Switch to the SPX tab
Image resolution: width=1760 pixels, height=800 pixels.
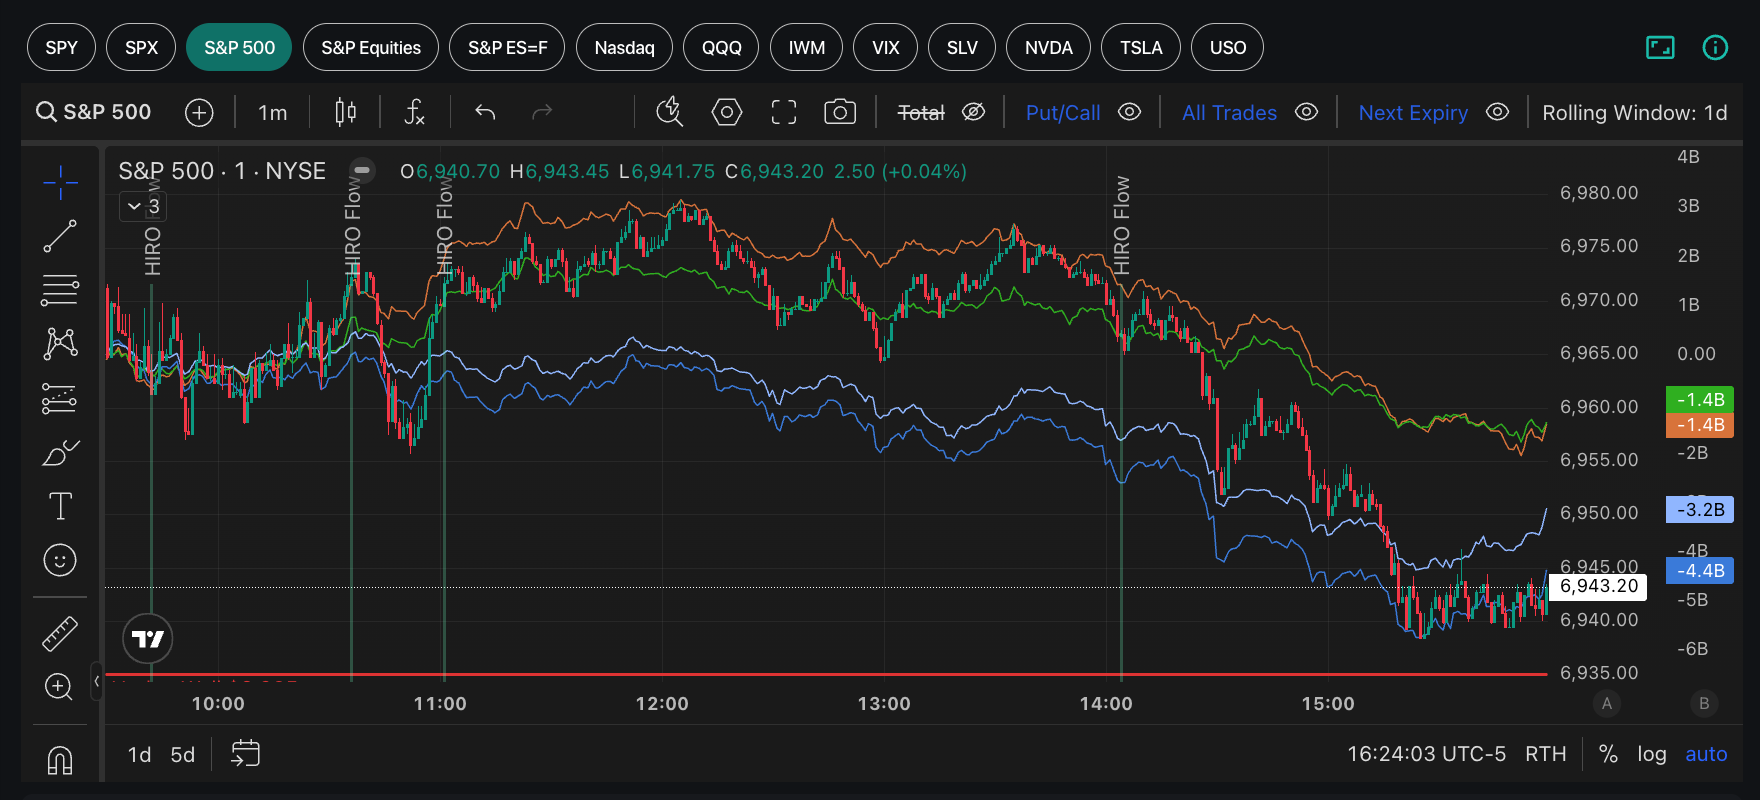click(x=141, y=47)
